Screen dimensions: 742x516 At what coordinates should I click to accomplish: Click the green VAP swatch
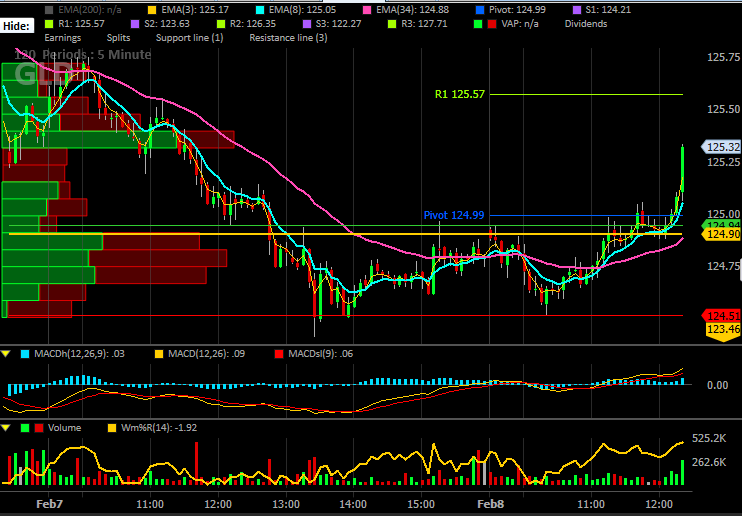click(478, 24)
